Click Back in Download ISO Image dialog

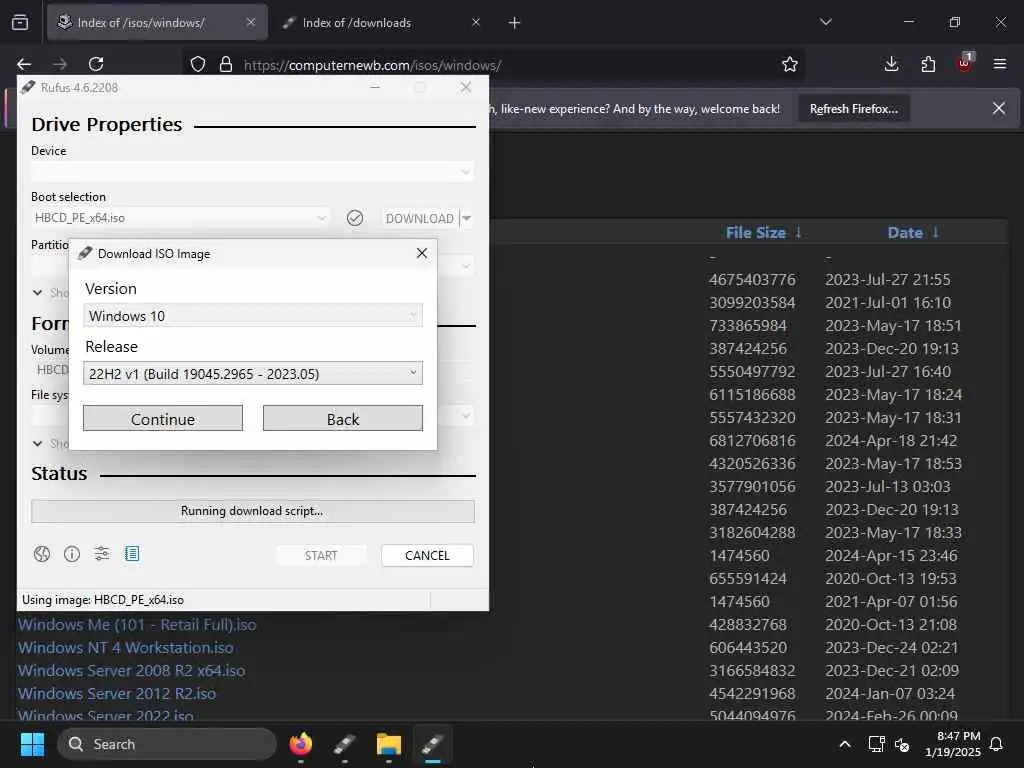pyautogui.click(x=343, y=419)
